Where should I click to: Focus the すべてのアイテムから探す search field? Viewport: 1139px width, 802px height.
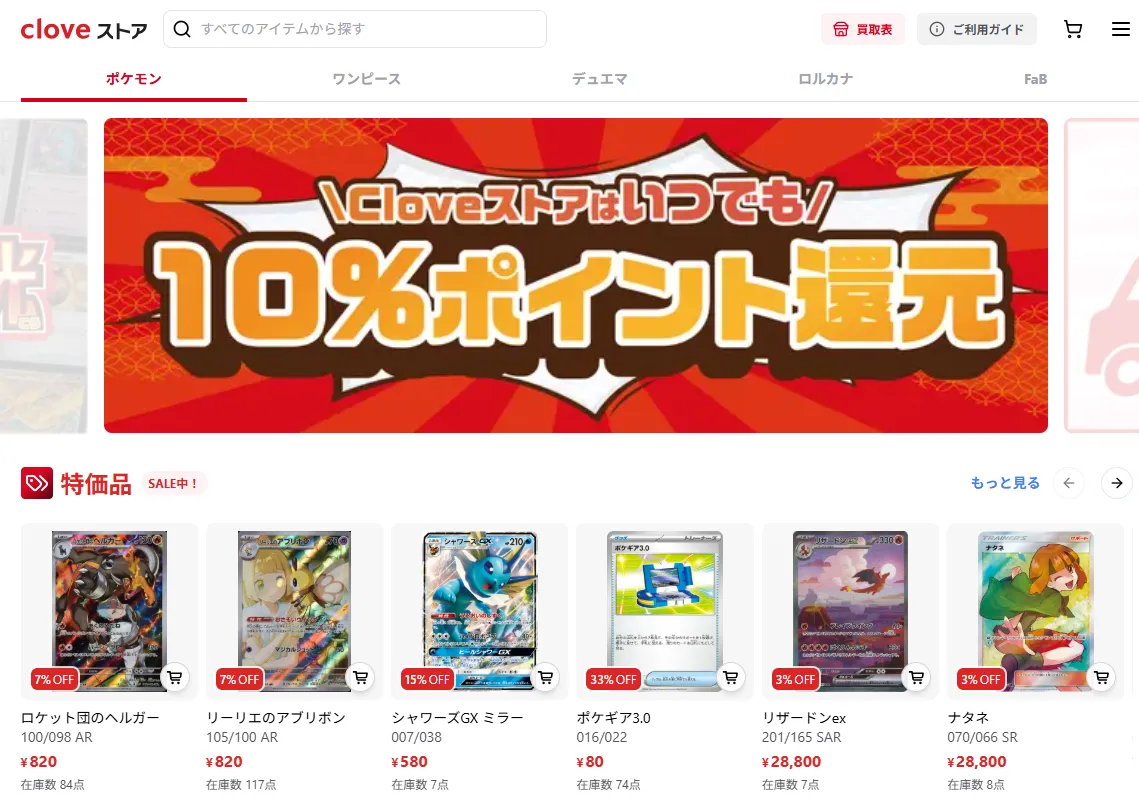pos(354,29)
